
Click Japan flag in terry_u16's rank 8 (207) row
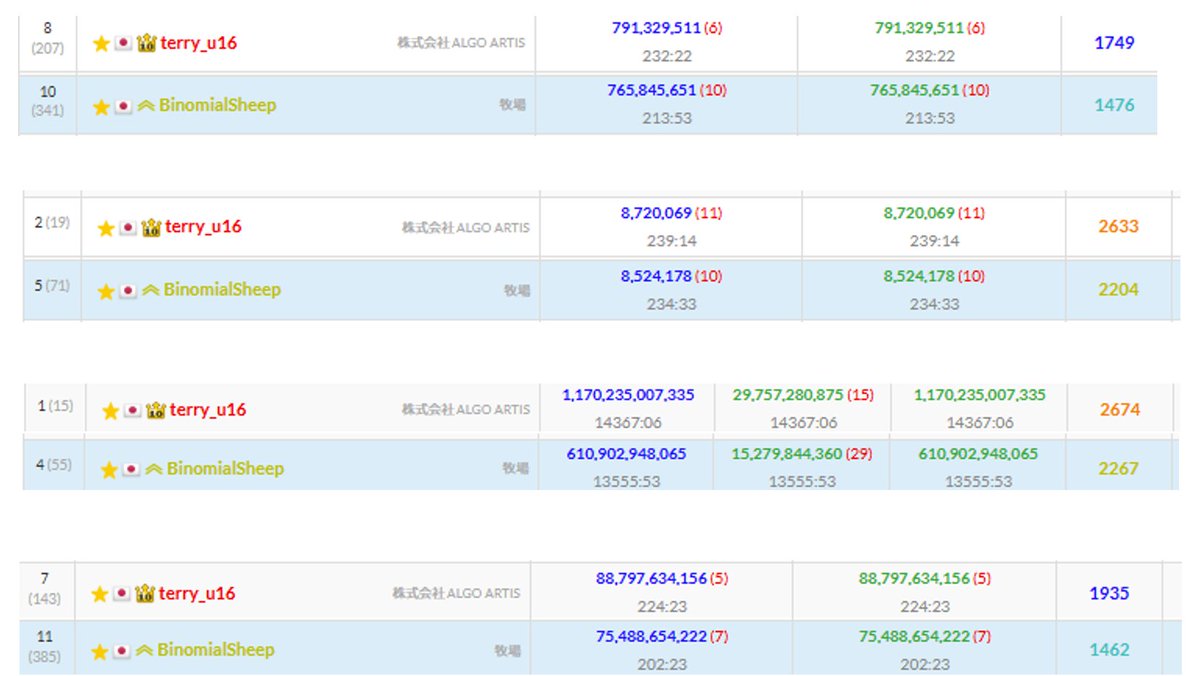(123, 44)
